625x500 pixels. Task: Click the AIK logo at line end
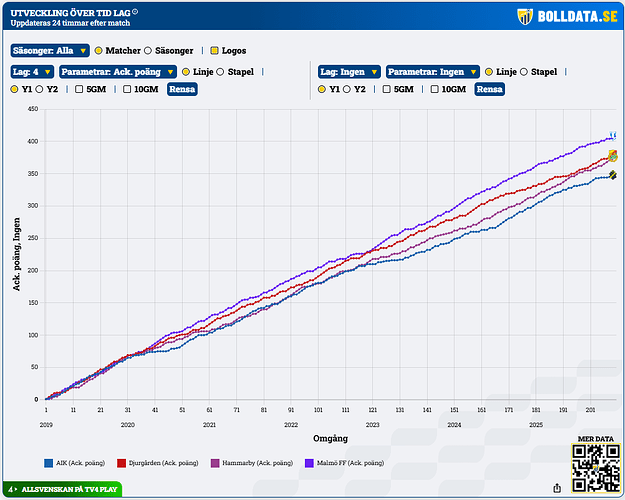tap(613, 176)
